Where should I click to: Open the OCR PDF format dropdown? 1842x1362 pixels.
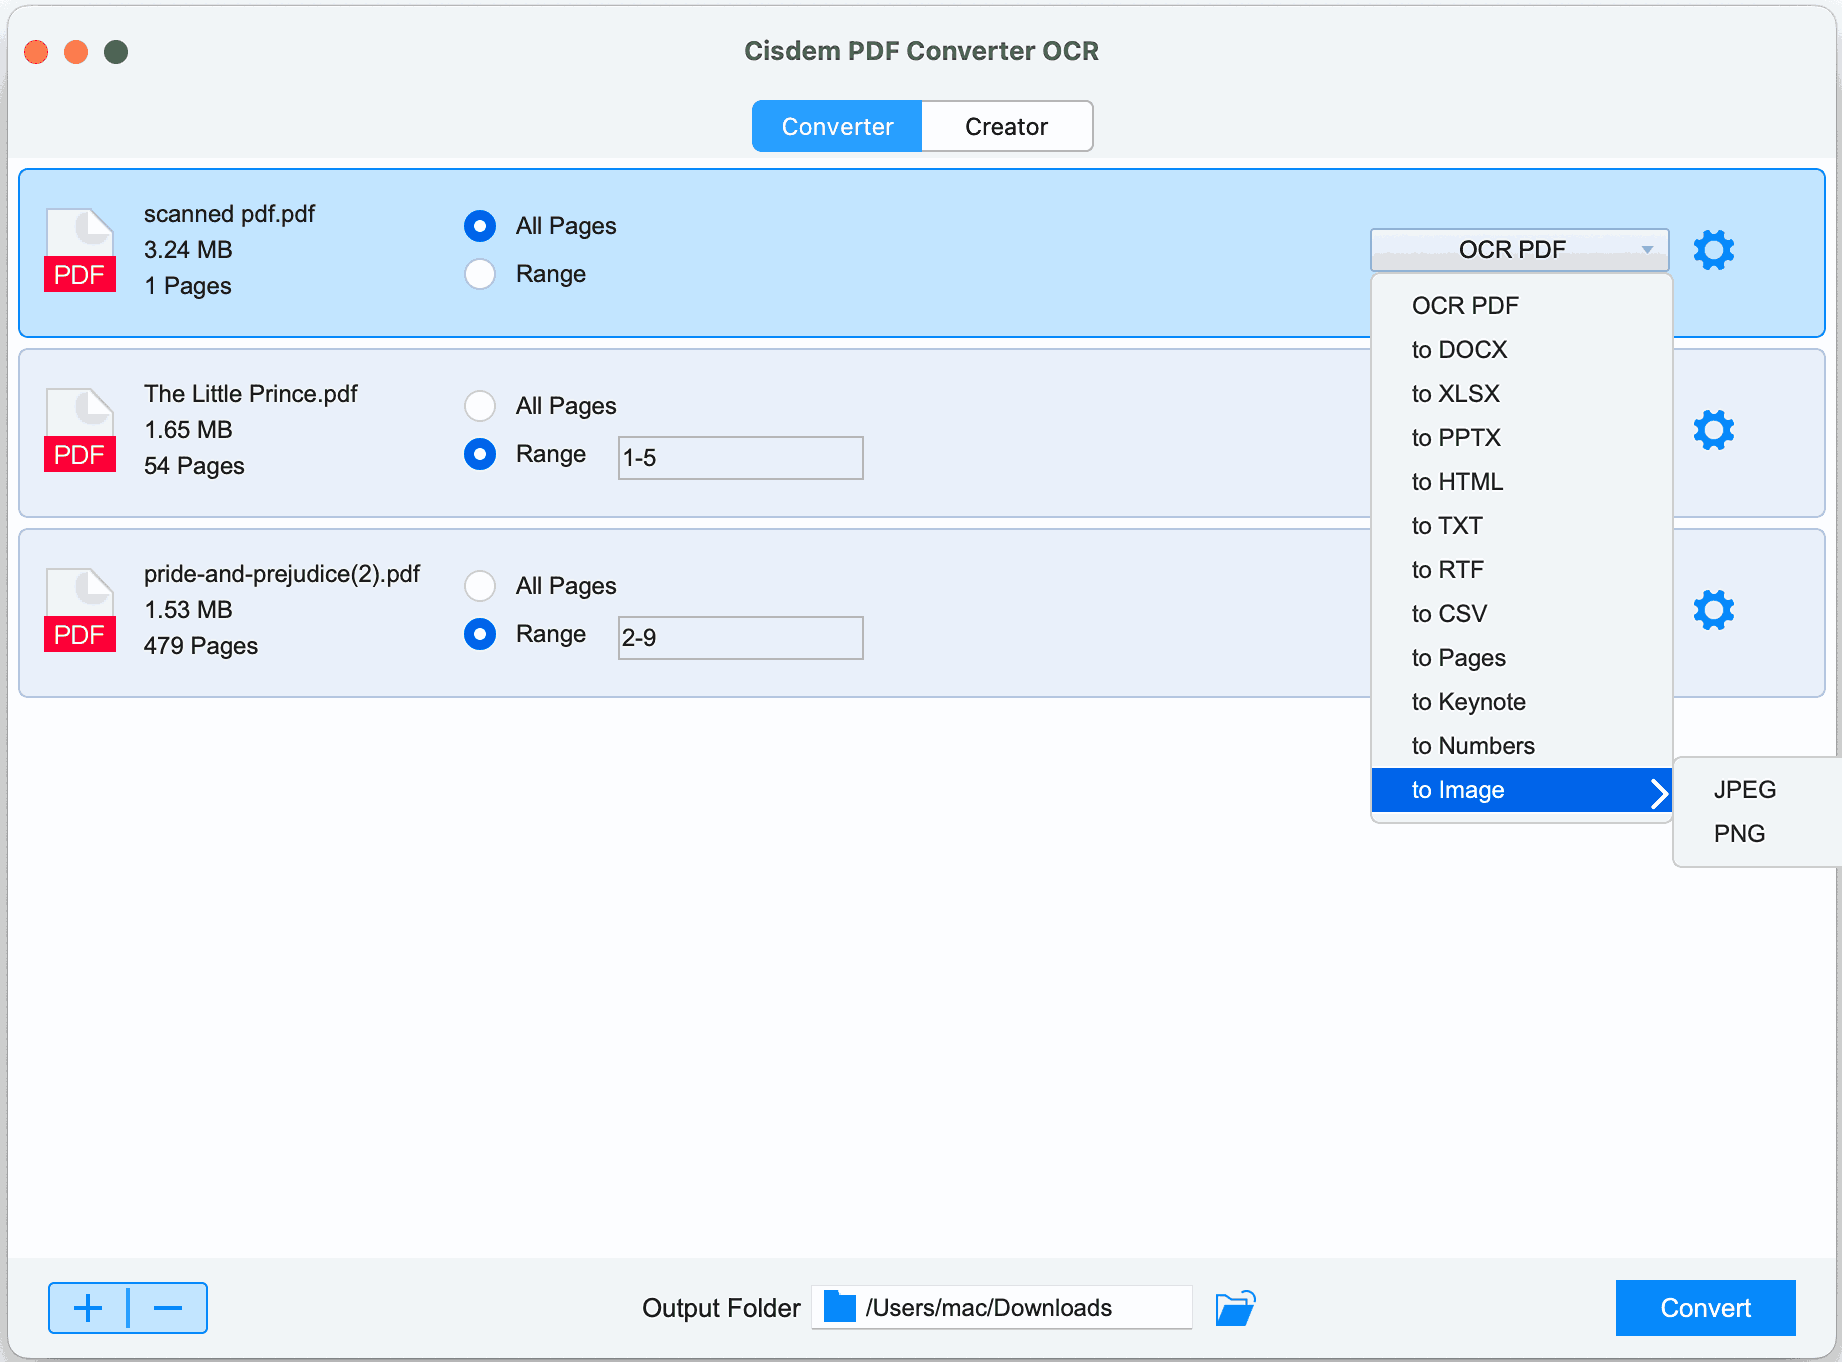(x=1519, y=250)
